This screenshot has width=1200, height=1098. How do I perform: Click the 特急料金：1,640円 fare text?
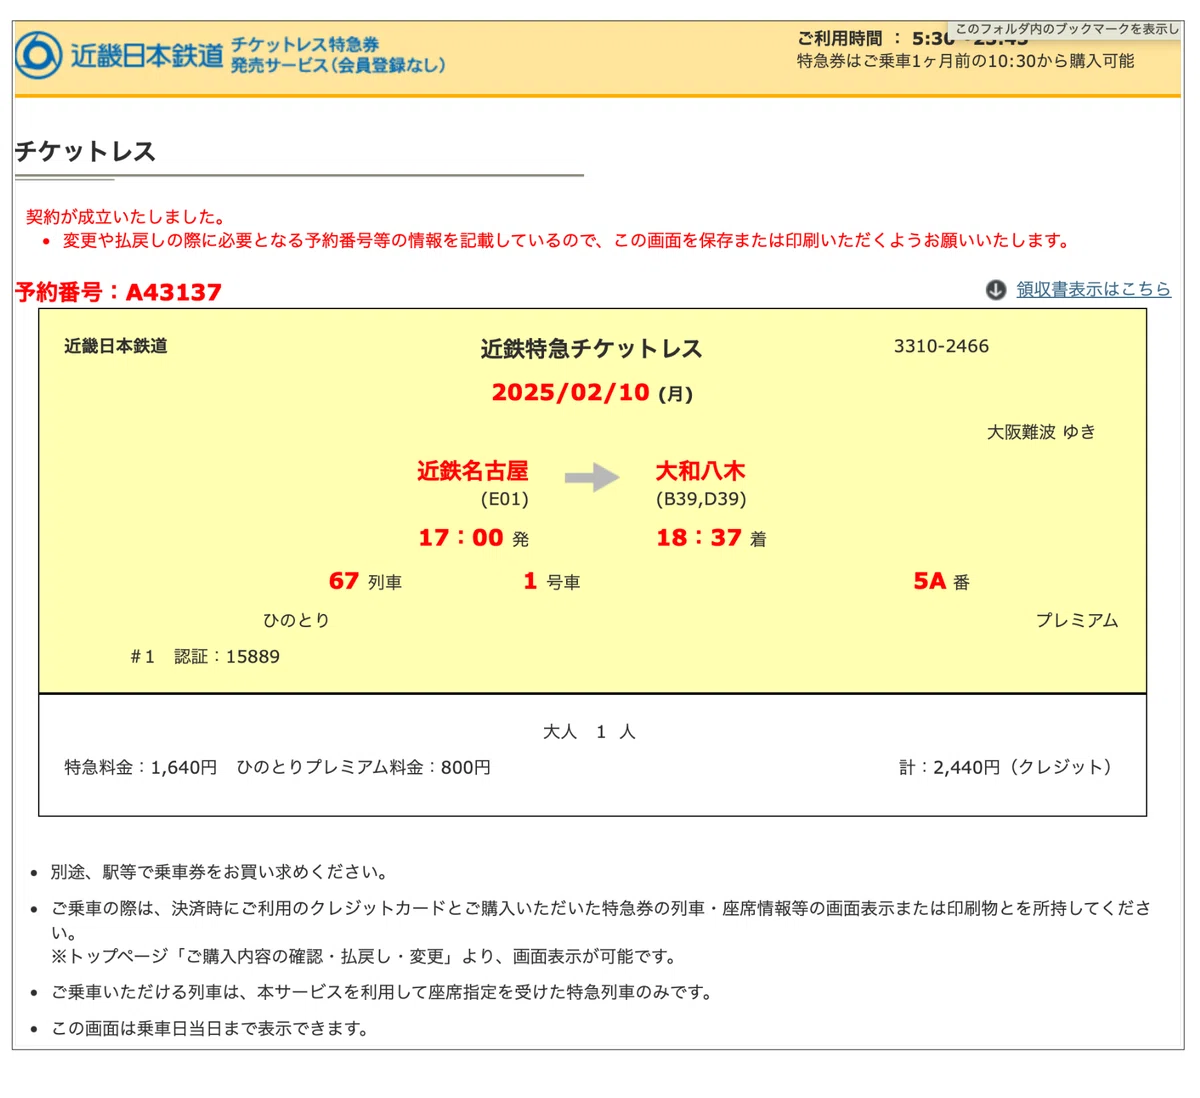pos(141,767)
